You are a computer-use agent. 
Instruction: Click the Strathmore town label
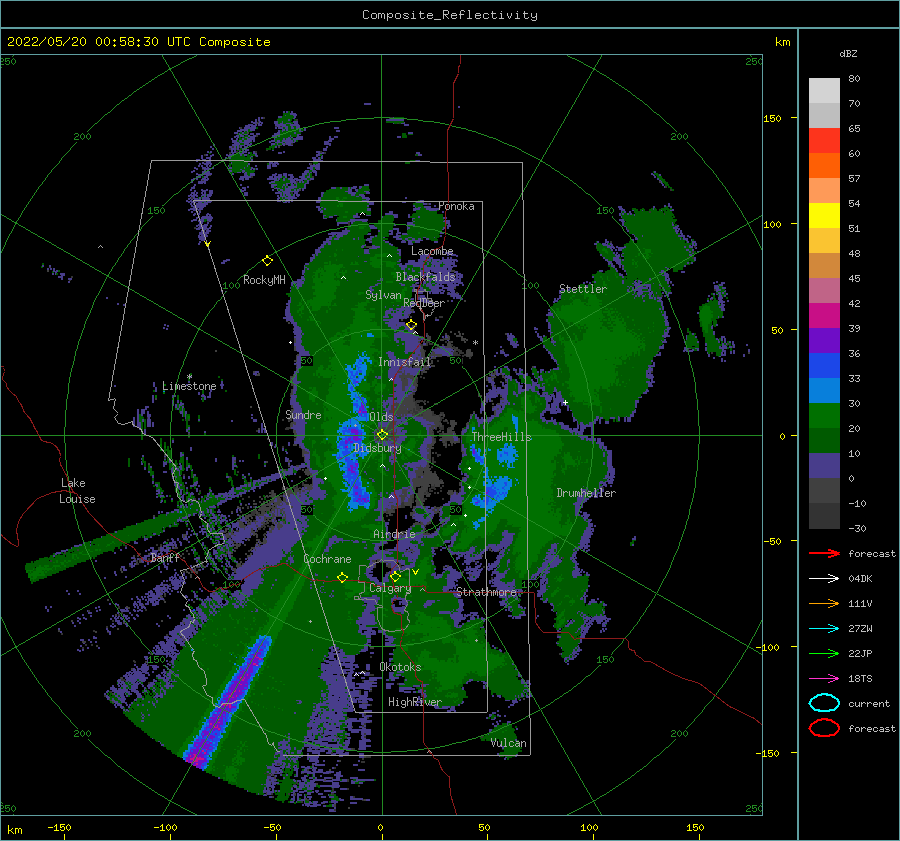point(486,592)
